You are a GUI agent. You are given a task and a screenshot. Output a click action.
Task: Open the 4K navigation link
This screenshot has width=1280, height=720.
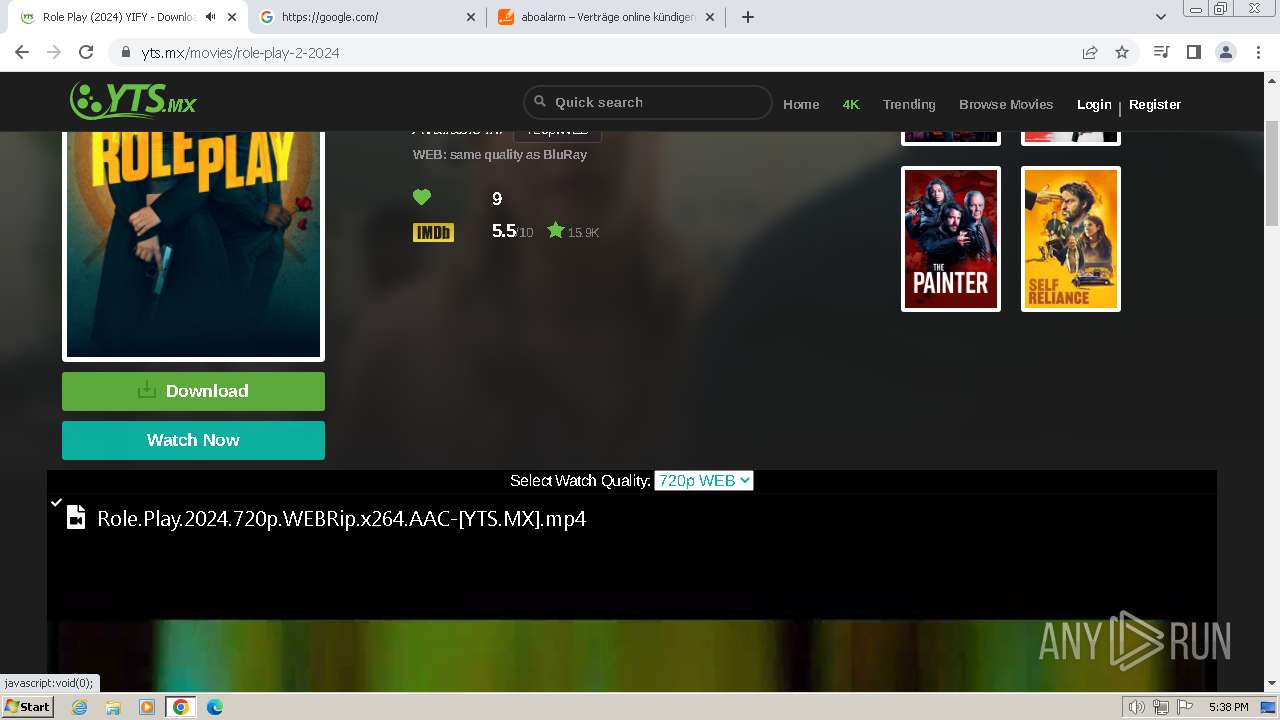[x=851, y=104]
